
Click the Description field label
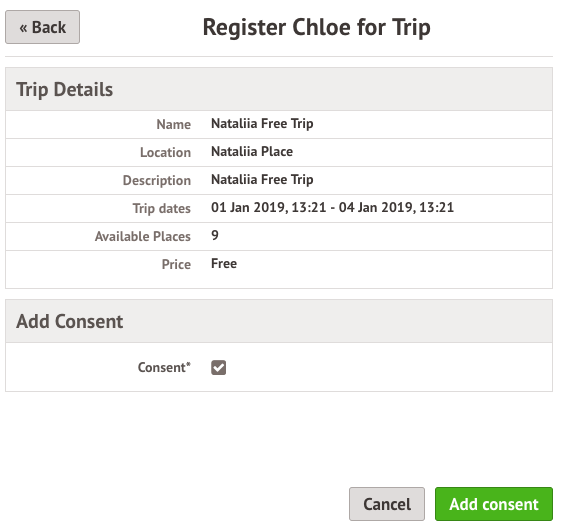156,181
